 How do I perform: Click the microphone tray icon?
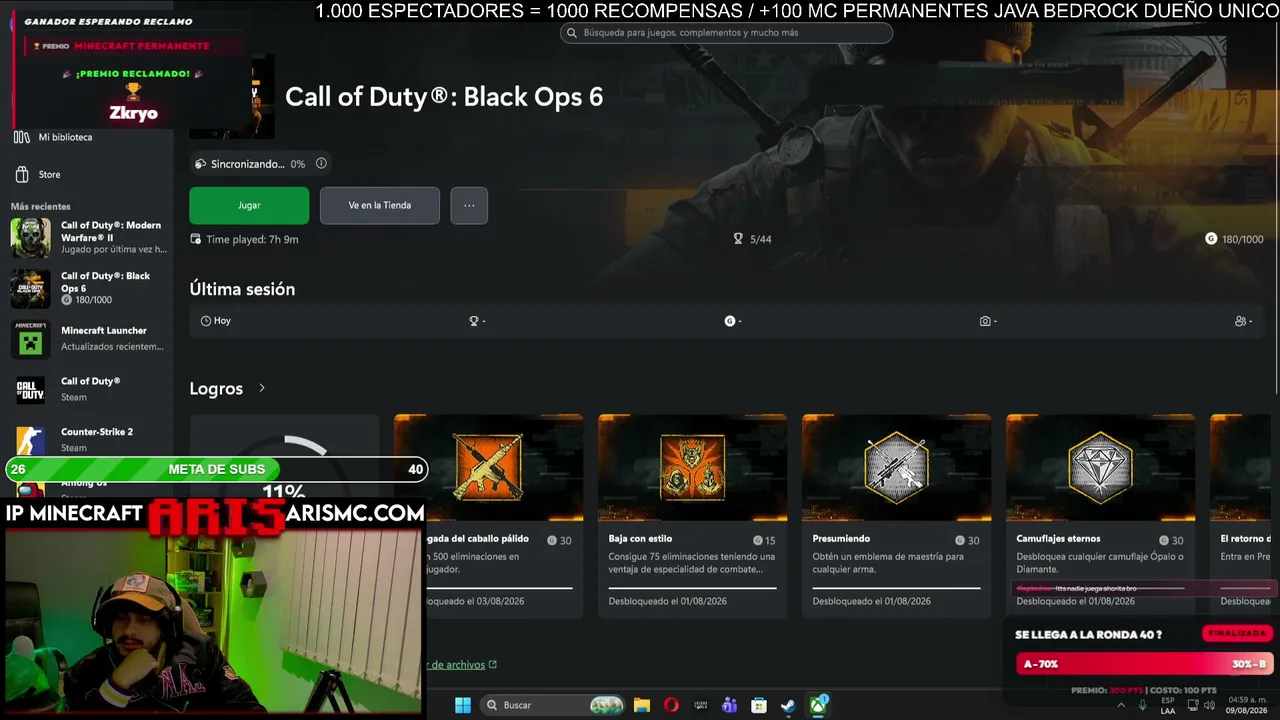[x=1143, y=705]
